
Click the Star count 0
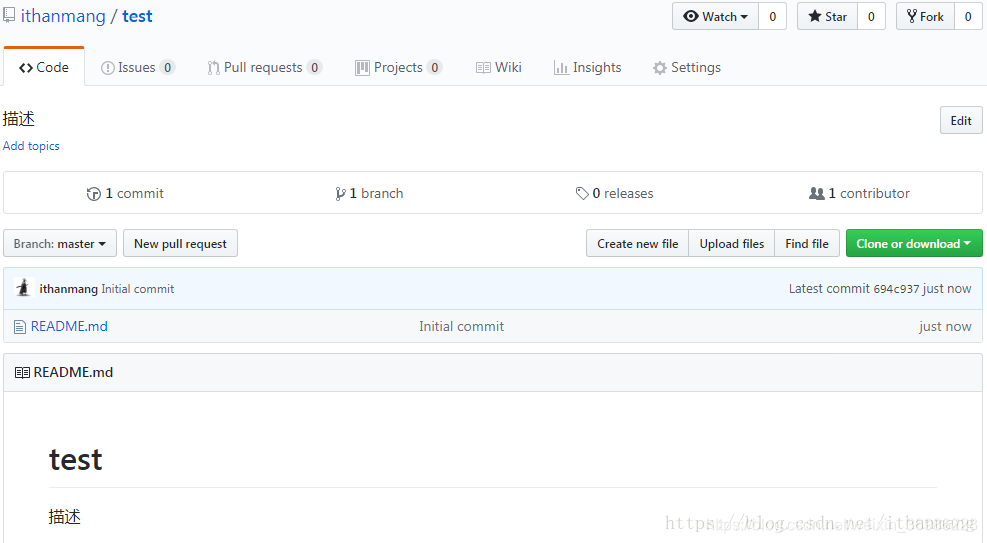coord(871,16)
